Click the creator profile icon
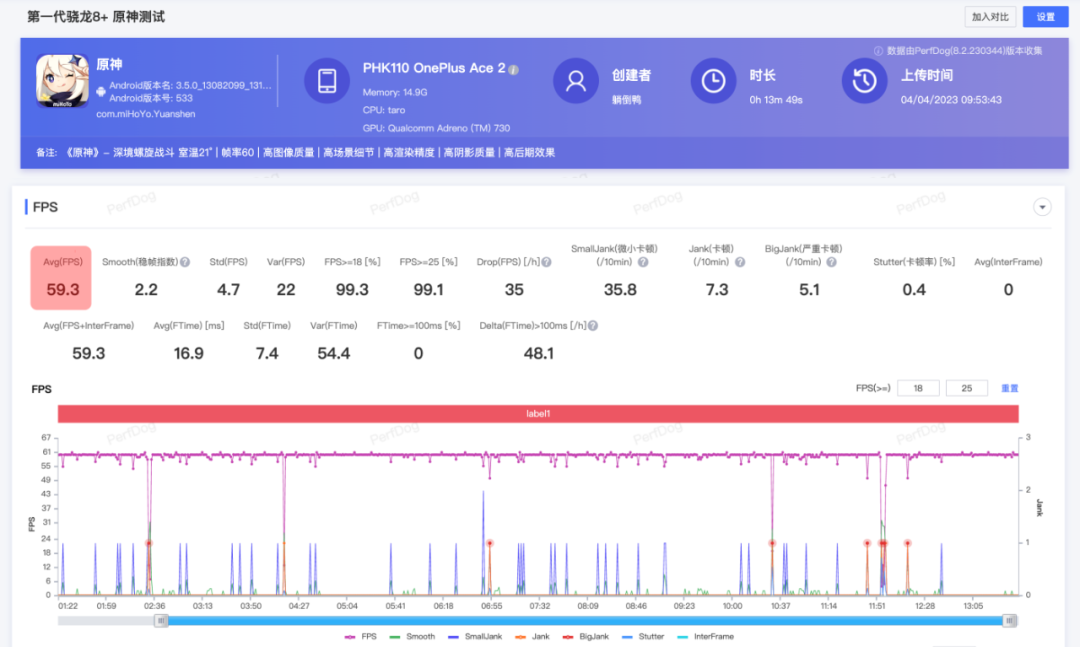Screen dimensions: 1080x647 click(576, 81)
